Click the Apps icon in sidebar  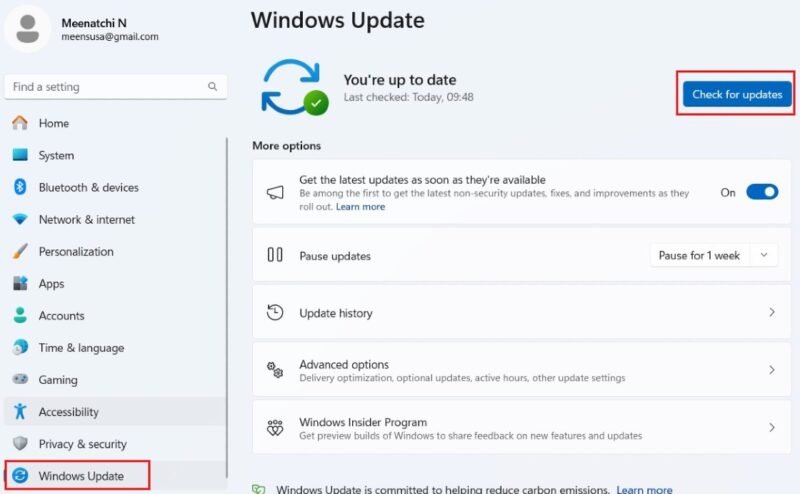coord(20,283)
